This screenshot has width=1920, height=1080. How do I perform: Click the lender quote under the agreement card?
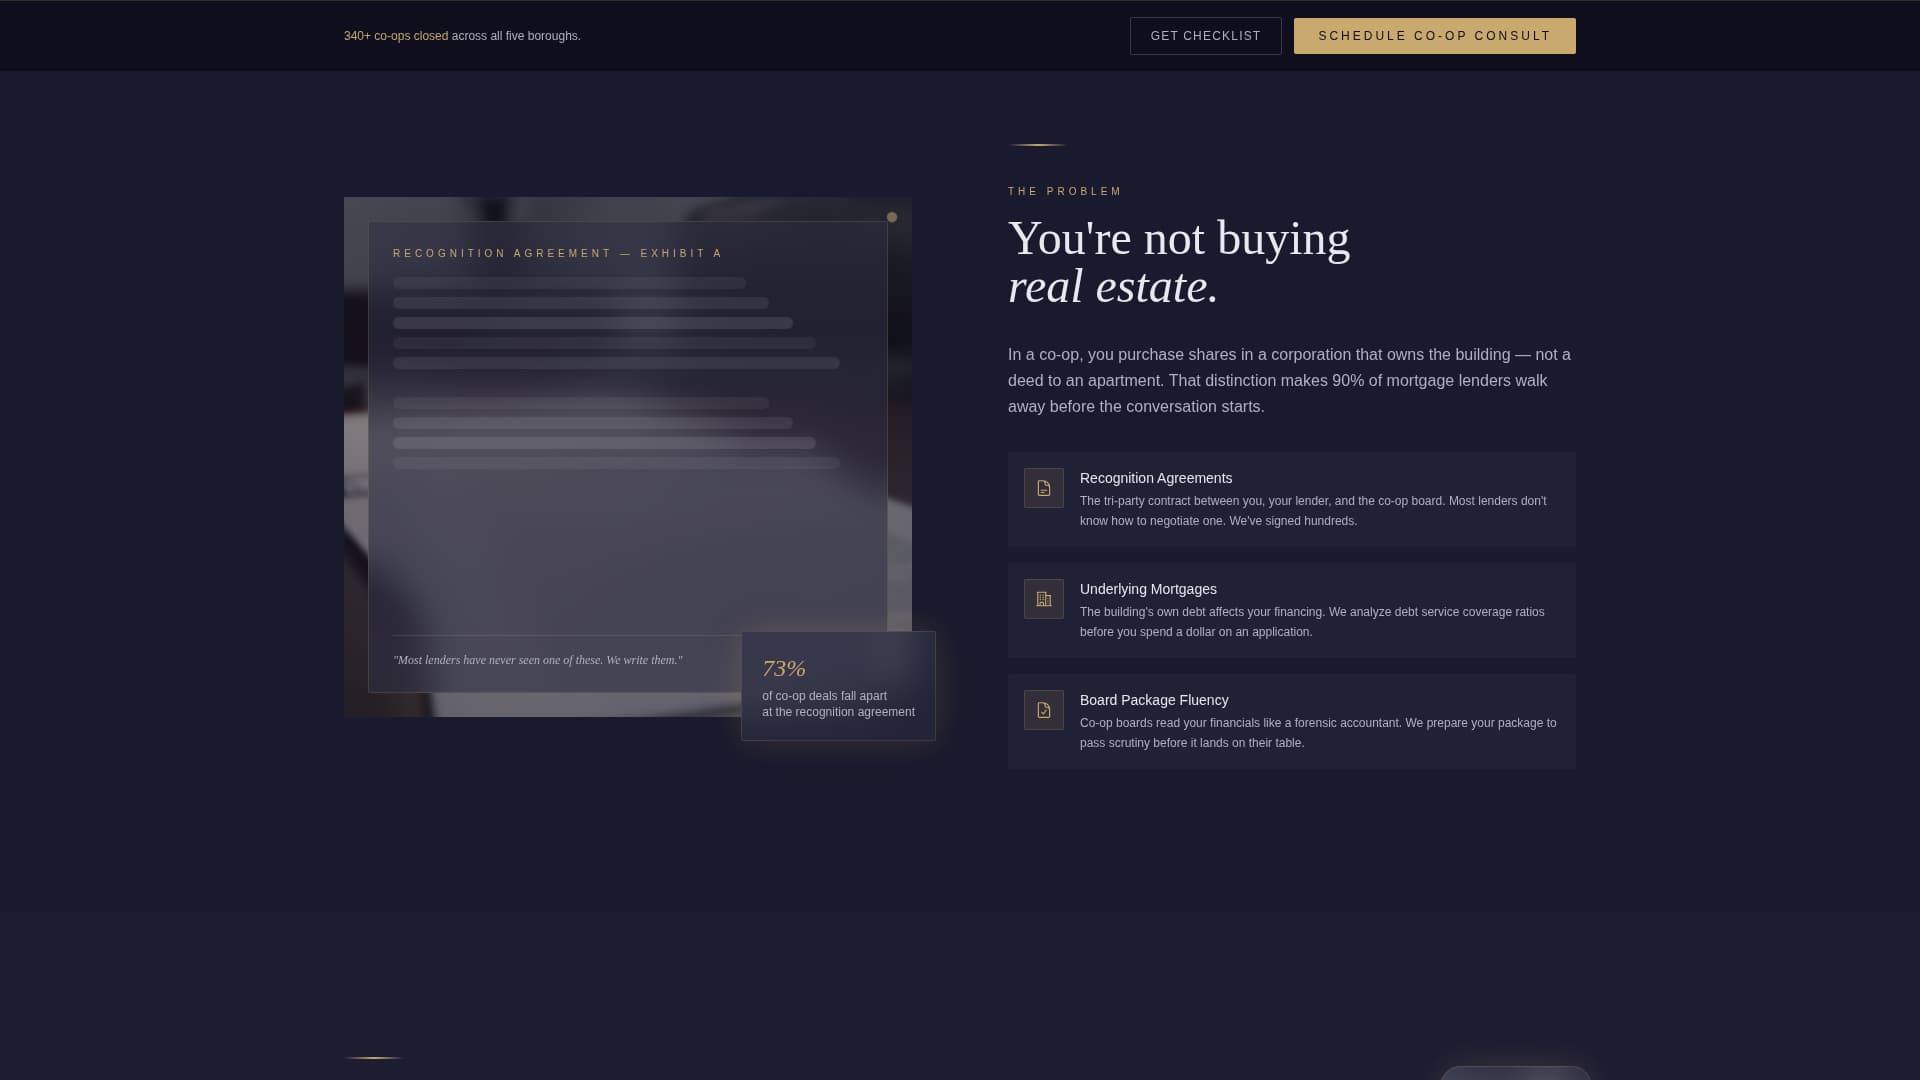pyautogui.click(x=539, y=660)
